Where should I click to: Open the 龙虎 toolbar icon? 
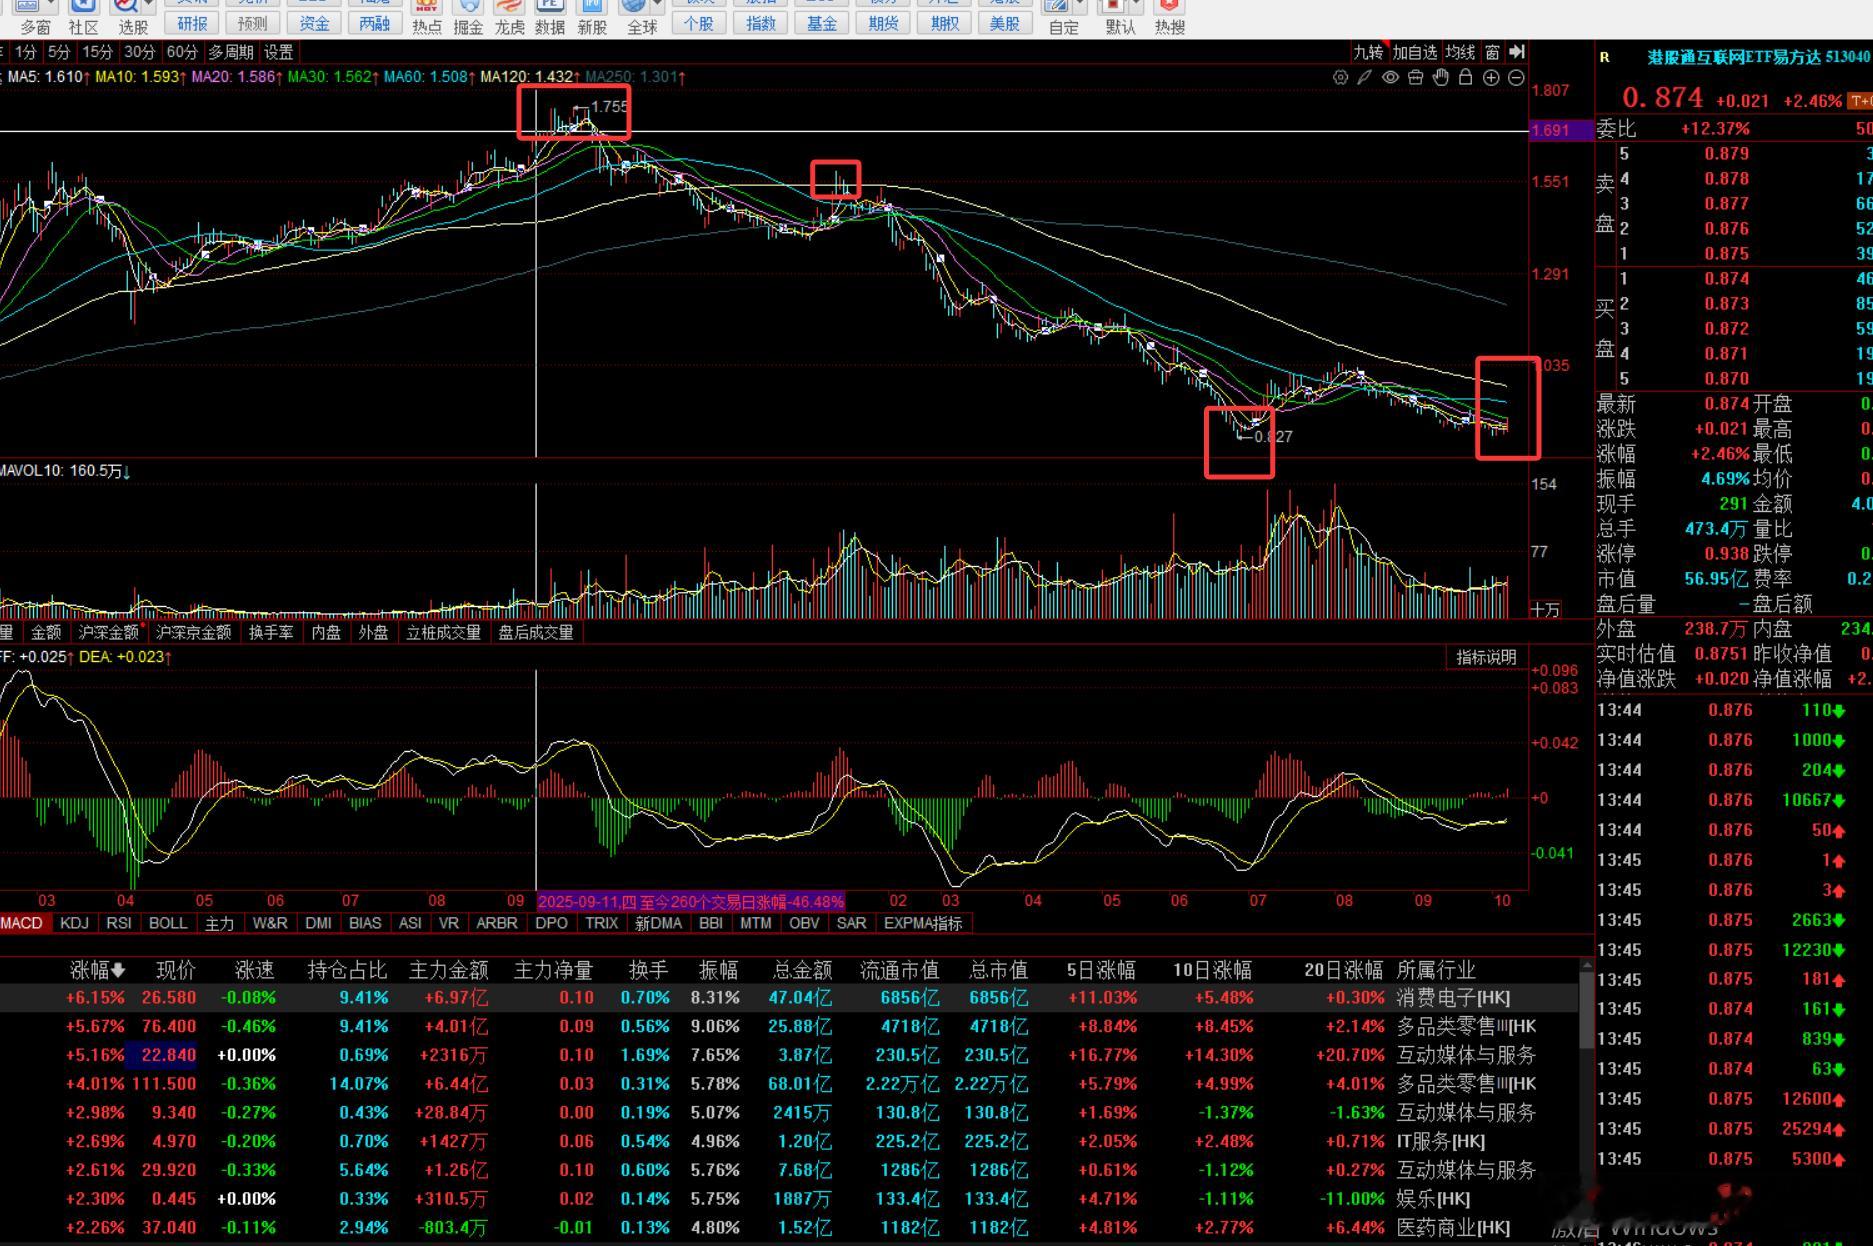tap(509, 17)
